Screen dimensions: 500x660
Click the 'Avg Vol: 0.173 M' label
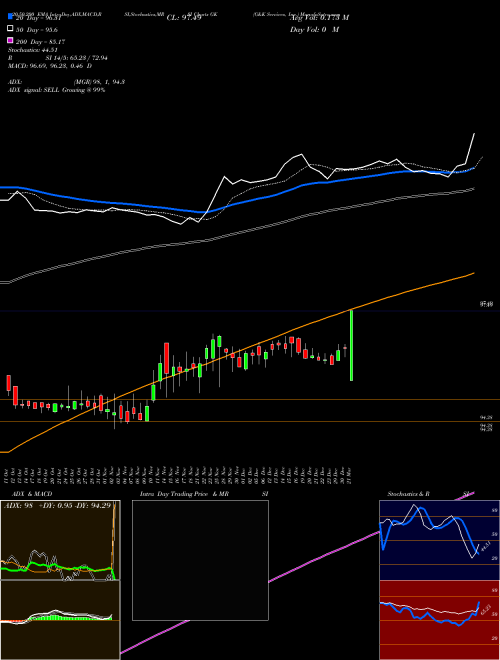tap(319, 18)
